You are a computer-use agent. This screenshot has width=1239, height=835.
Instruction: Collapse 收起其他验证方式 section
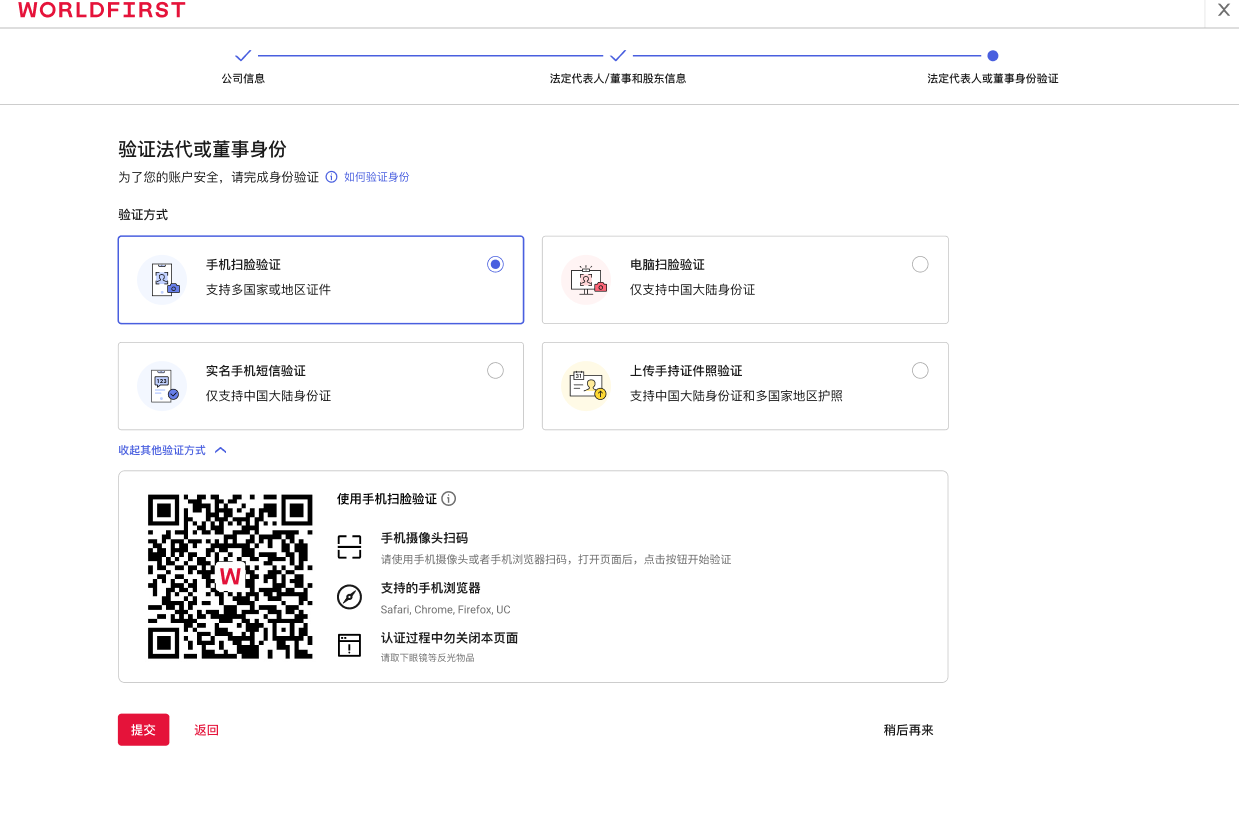[174, 450]
